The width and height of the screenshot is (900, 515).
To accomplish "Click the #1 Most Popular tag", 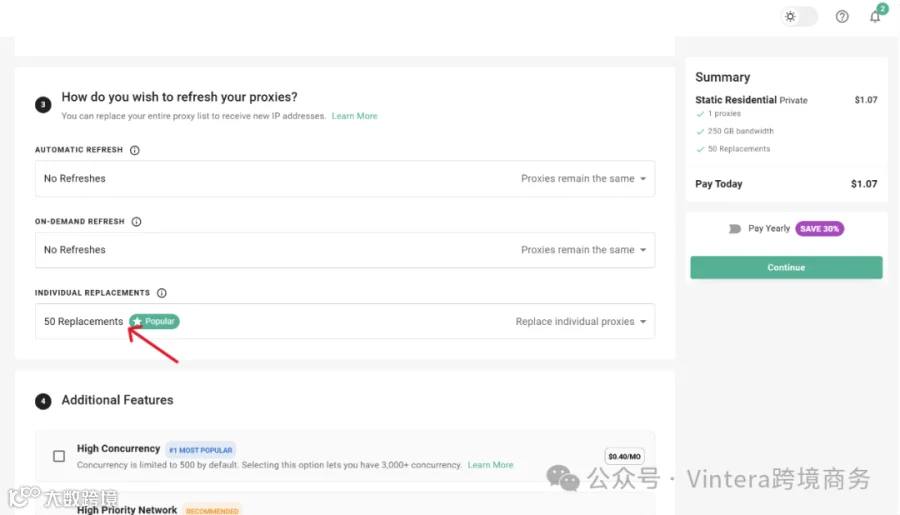I will [x=200, y=450].
